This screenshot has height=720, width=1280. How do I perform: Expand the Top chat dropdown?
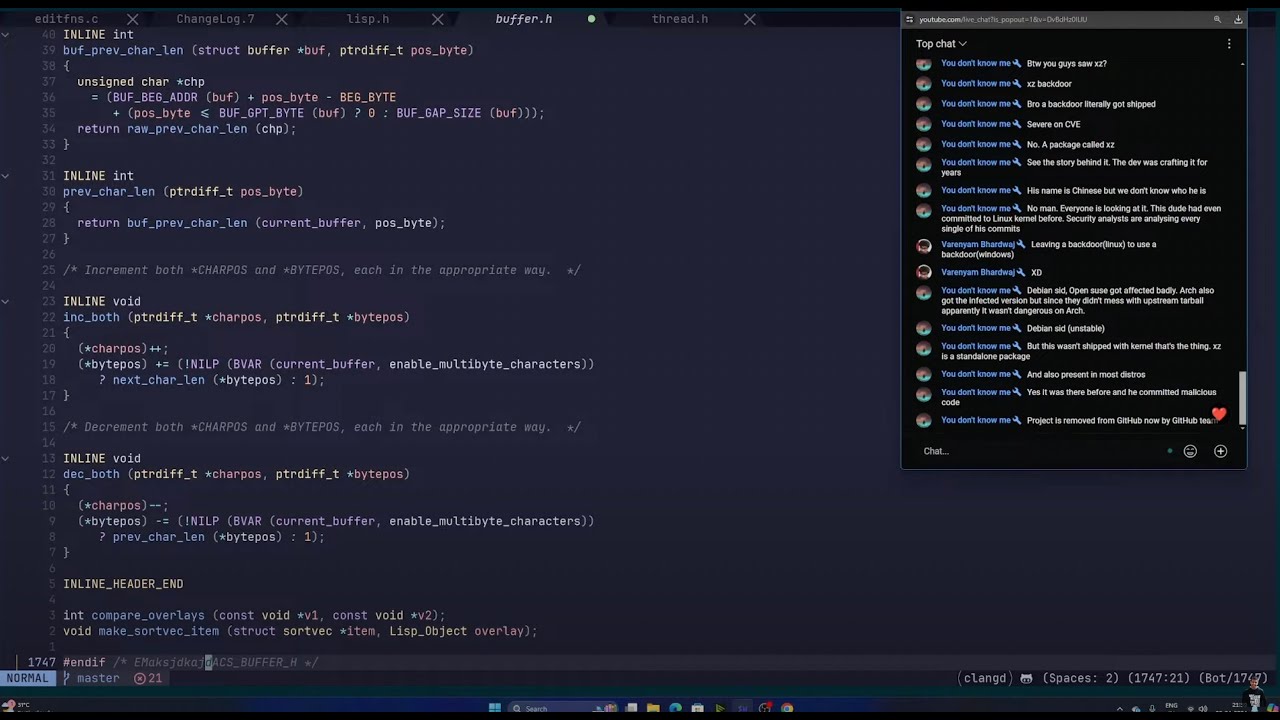click(941, 44)
